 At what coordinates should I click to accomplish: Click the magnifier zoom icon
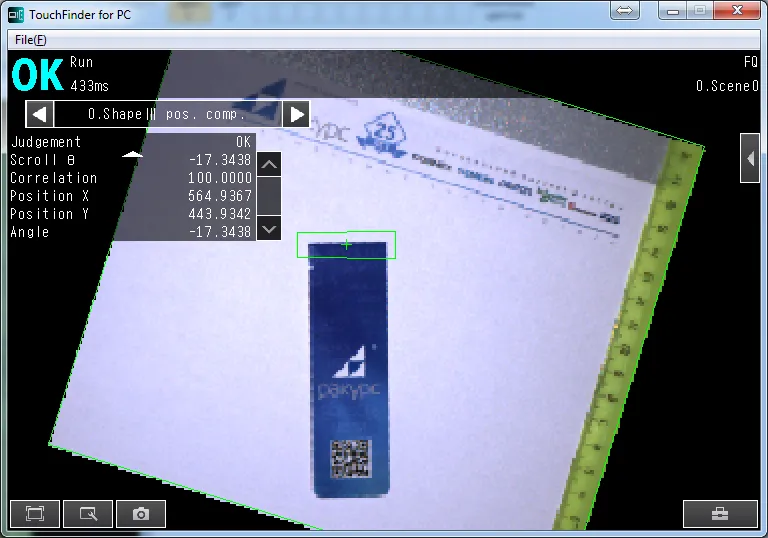pyautogui.click(x=88, y=514)
